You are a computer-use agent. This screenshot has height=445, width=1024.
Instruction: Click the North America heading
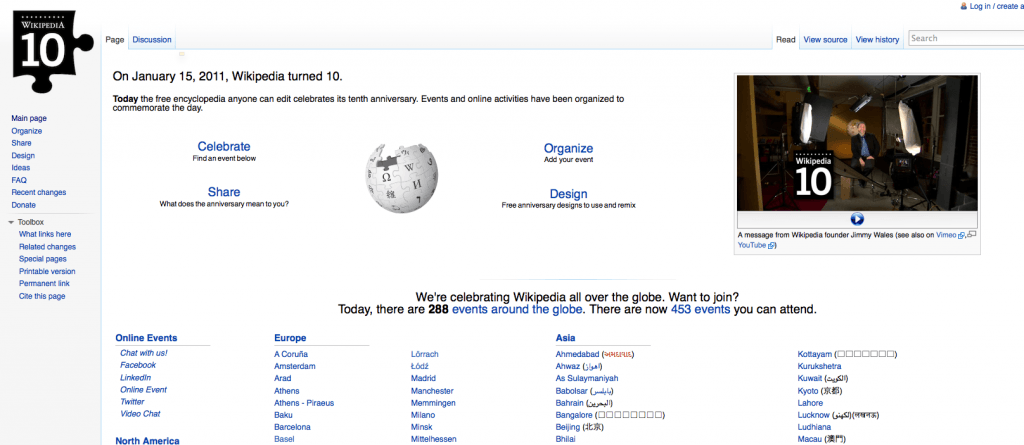click(147, 441)
